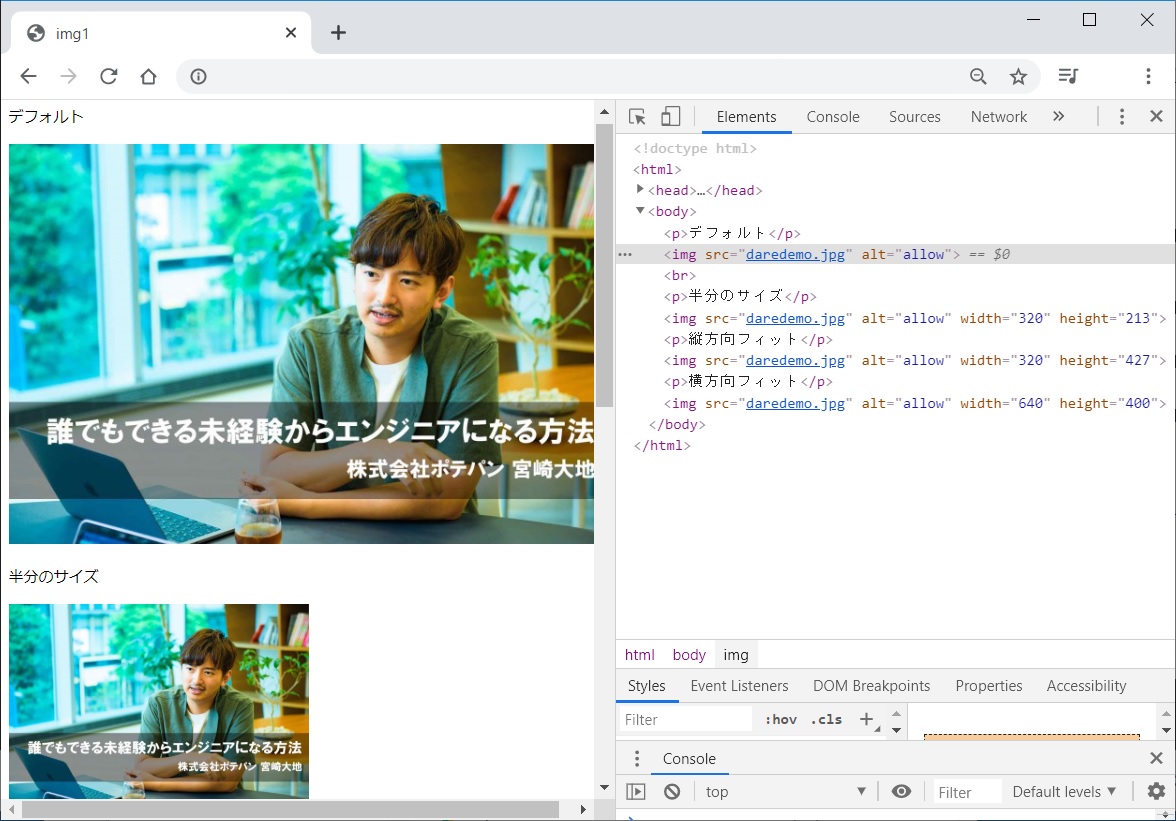This screenshot has width=1176, height=821.
Task: Open the ellipsis actions for selected node
Action: (x=625, y=255)
